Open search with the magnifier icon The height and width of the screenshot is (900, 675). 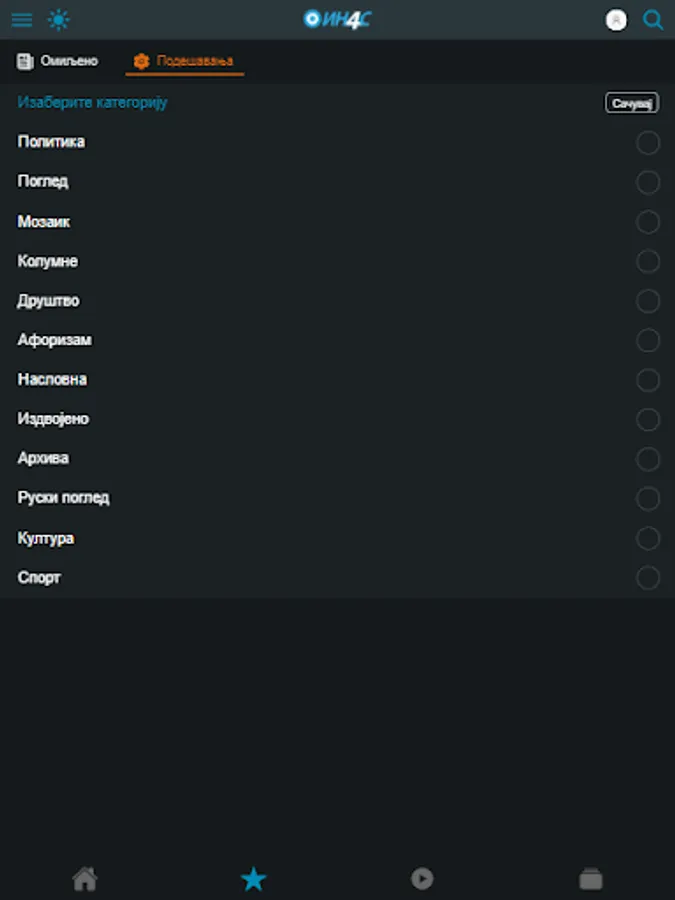tap(653, 20)
